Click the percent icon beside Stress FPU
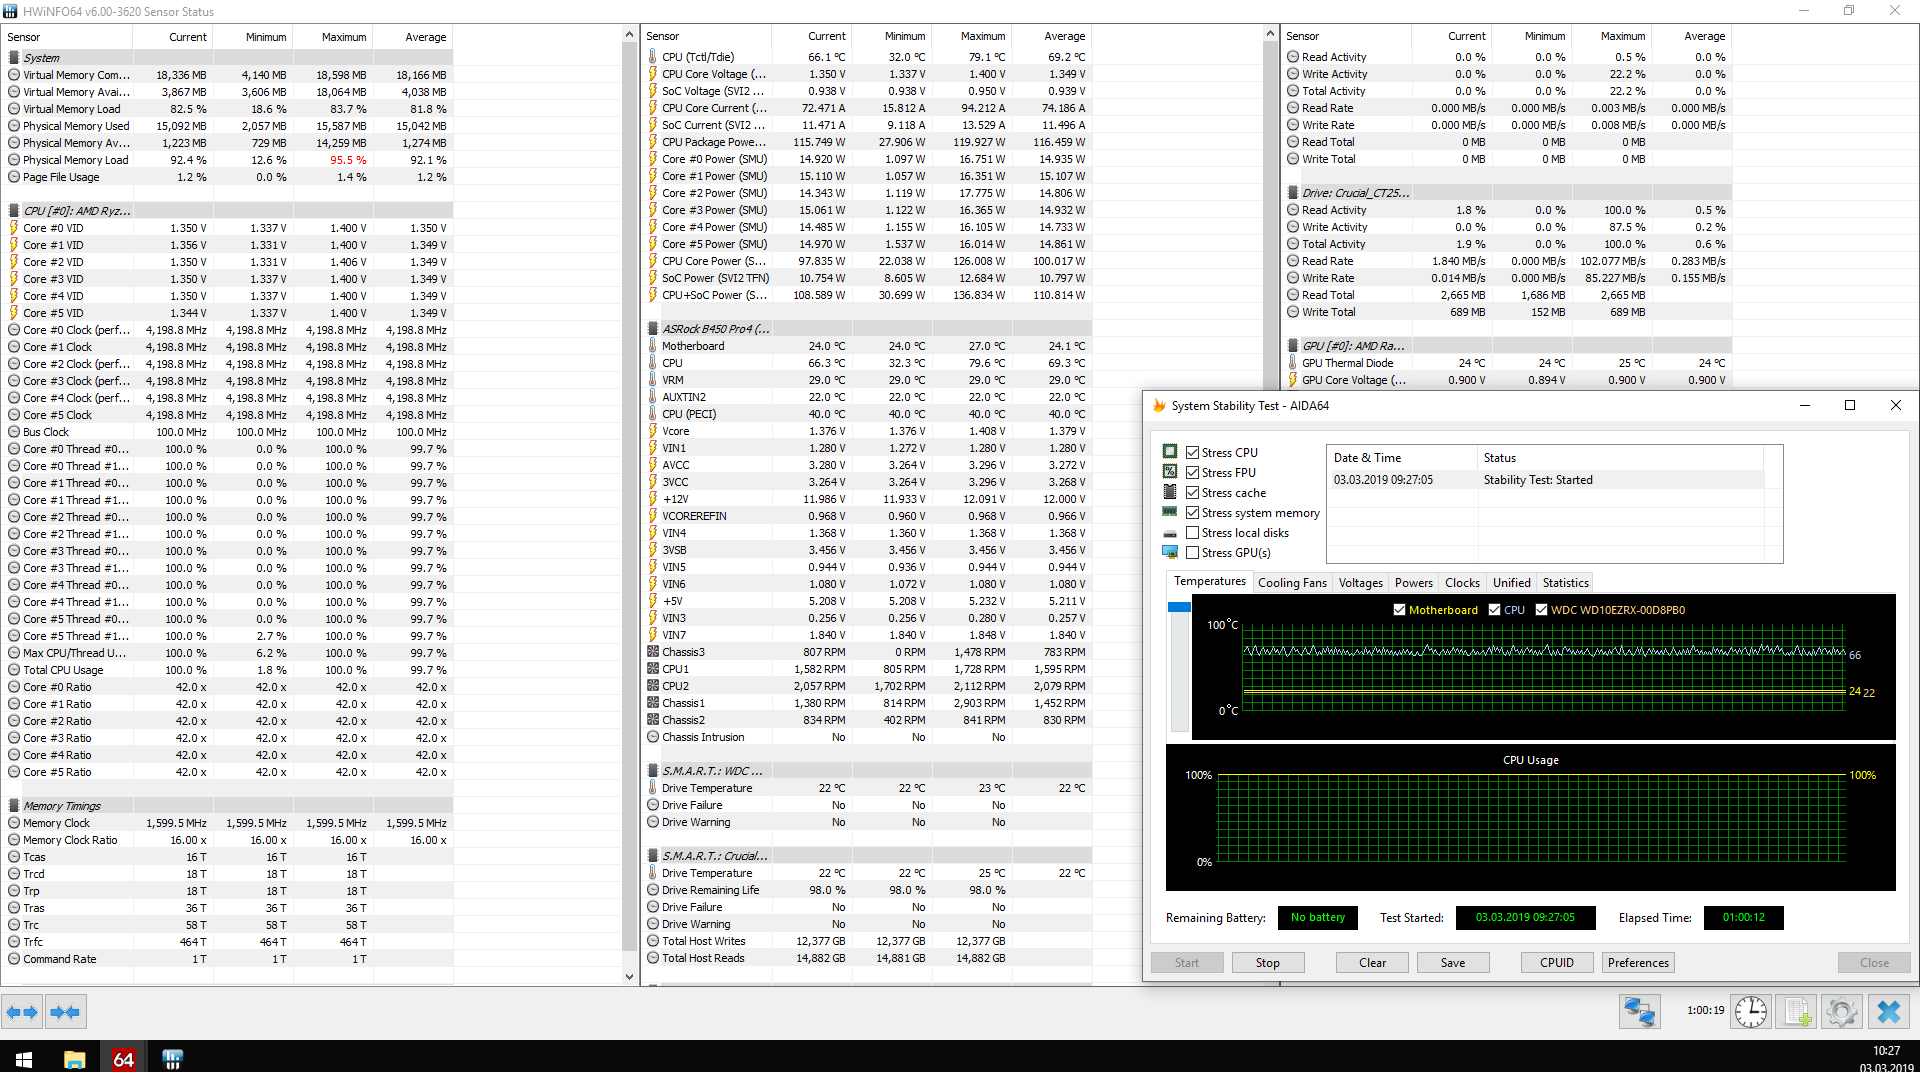 point(1170,472)
